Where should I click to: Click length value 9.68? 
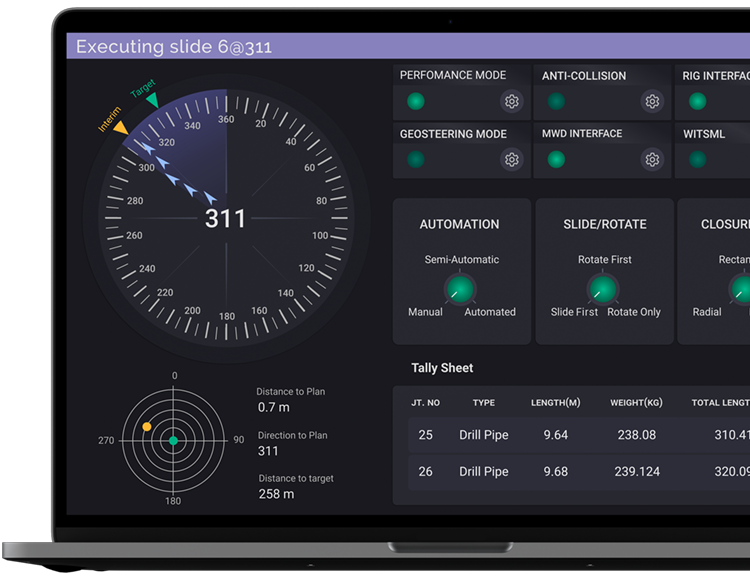click(555, 472)
